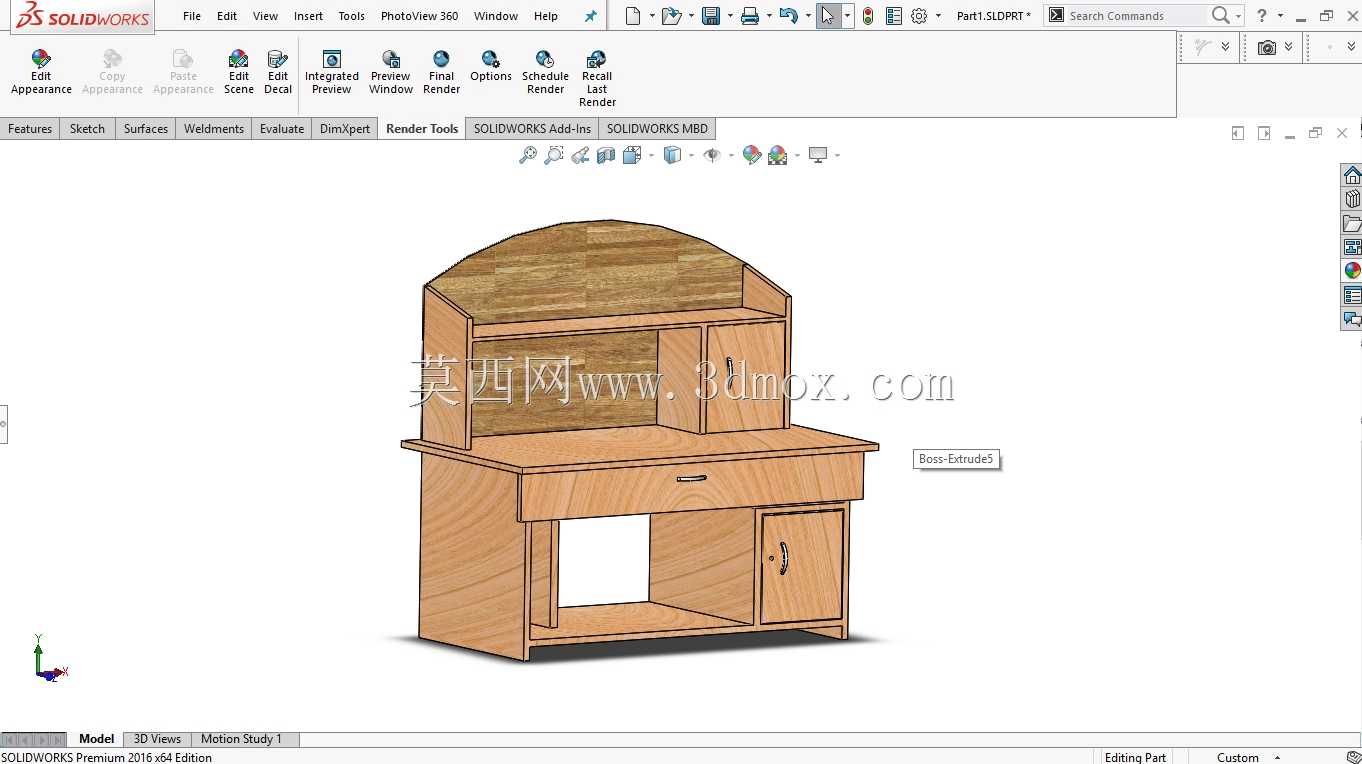Click the Edit Scene icon
This screenshot has width=1362, height=764.
[x=239, y=72]
